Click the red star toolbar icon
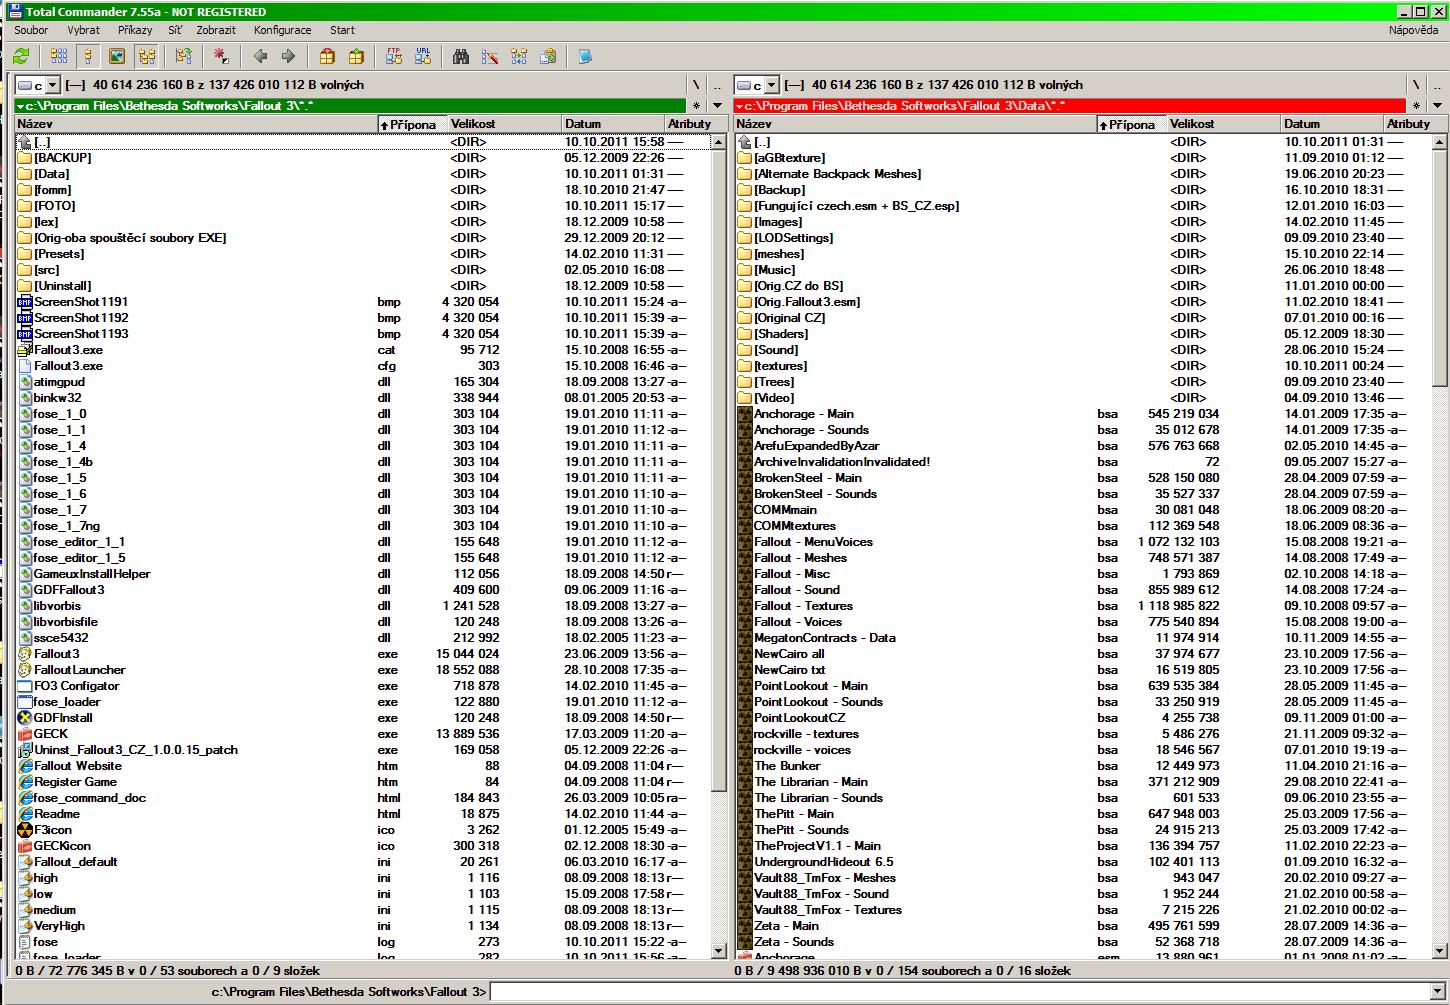The height and width of the screenshot is (1005, 1450). point(221,57)
